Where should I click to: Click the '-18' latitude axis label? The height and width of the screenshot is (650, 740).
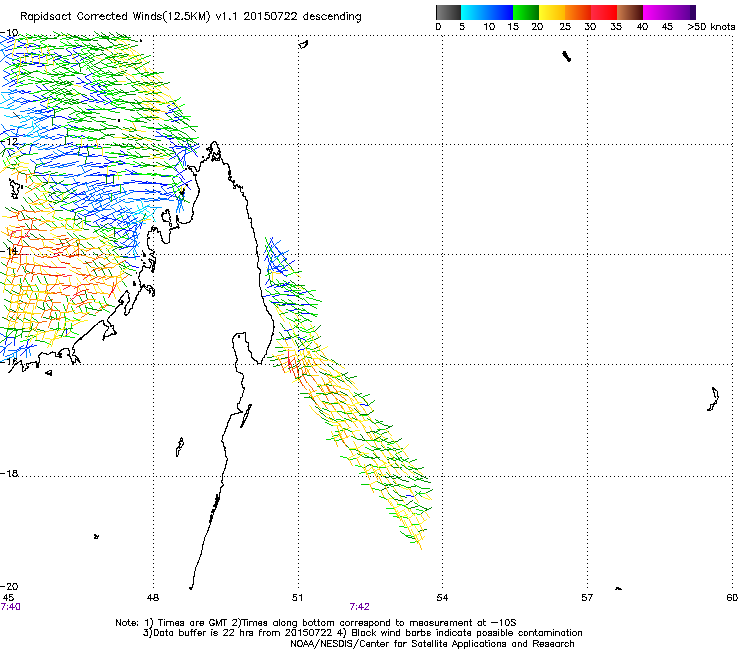[9, 473]
